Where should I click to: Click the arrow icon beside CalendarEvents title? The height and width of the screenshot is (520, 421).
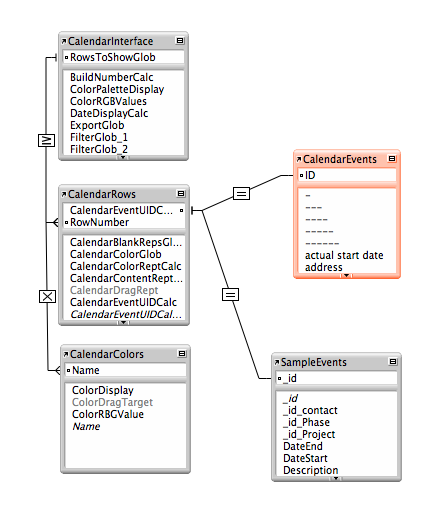pos(299,159)
